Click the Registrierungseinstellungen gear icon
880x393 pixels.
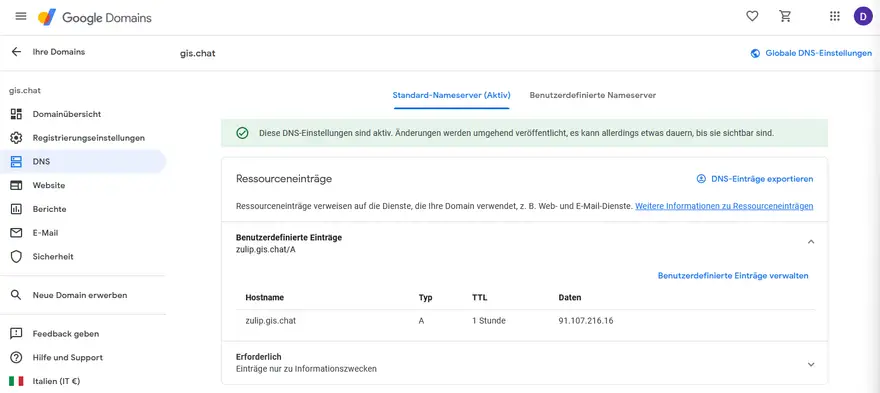16,138
